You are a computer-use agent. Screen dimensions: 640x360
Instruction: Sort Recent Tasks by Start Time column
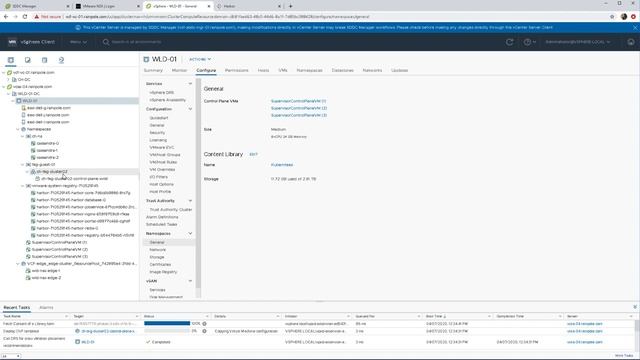pyautogui.click(x=436, y=316)
